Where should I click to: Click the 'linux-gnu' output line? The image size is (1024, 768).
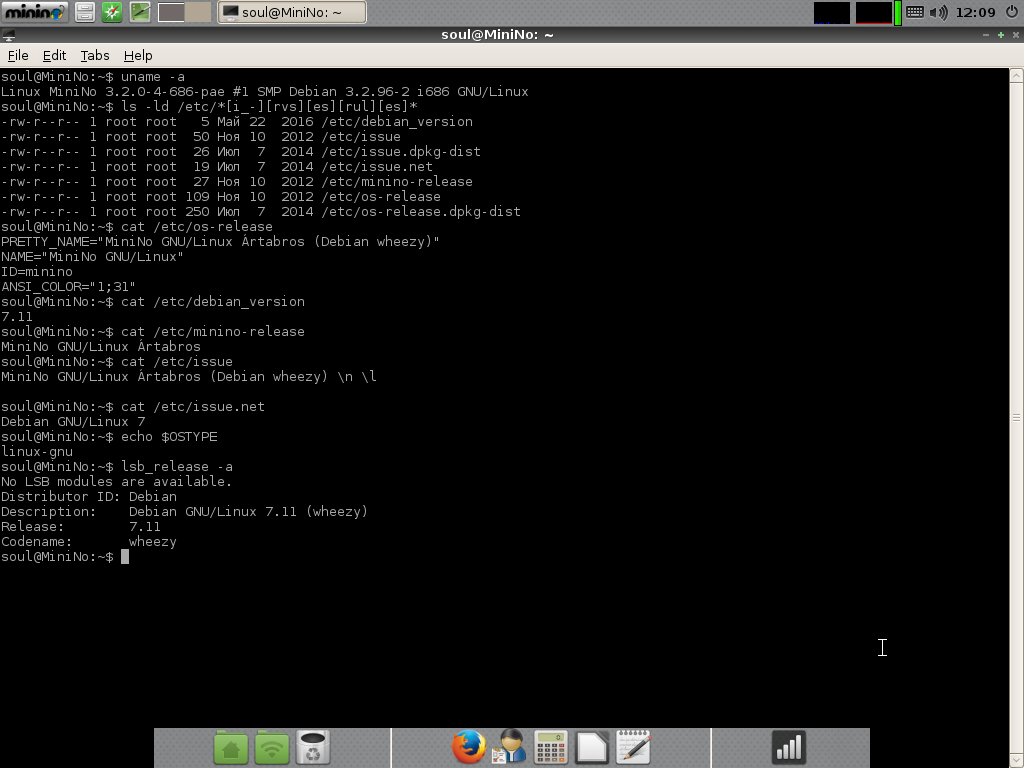pyautogui.click(x=37, y=452)
